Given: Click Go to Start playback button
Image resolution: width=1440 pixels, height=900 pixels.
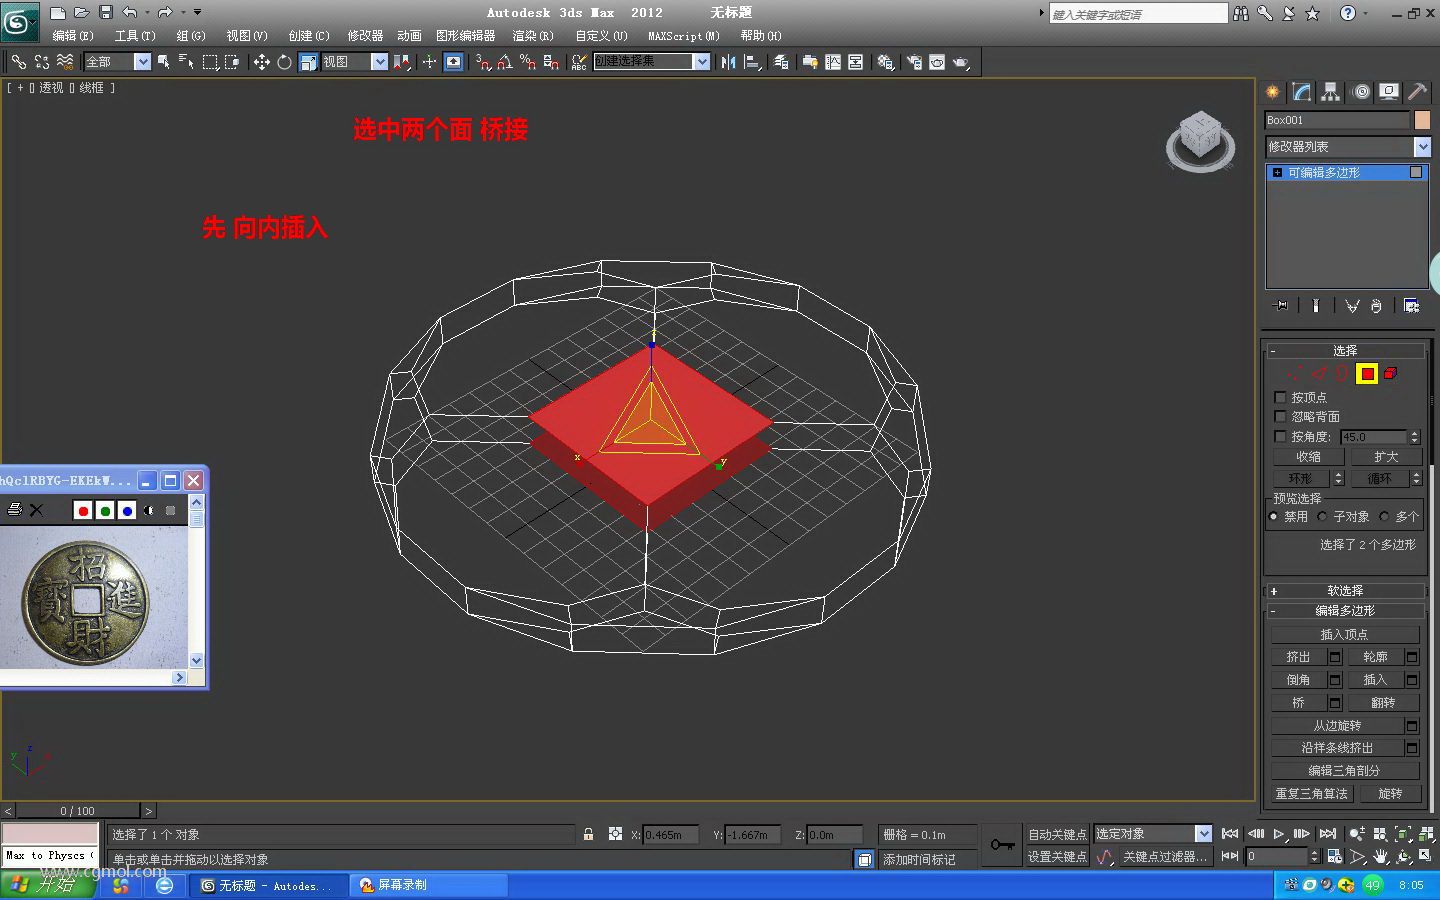Looking at the screenshot, I should click(x=1231, y=834).
